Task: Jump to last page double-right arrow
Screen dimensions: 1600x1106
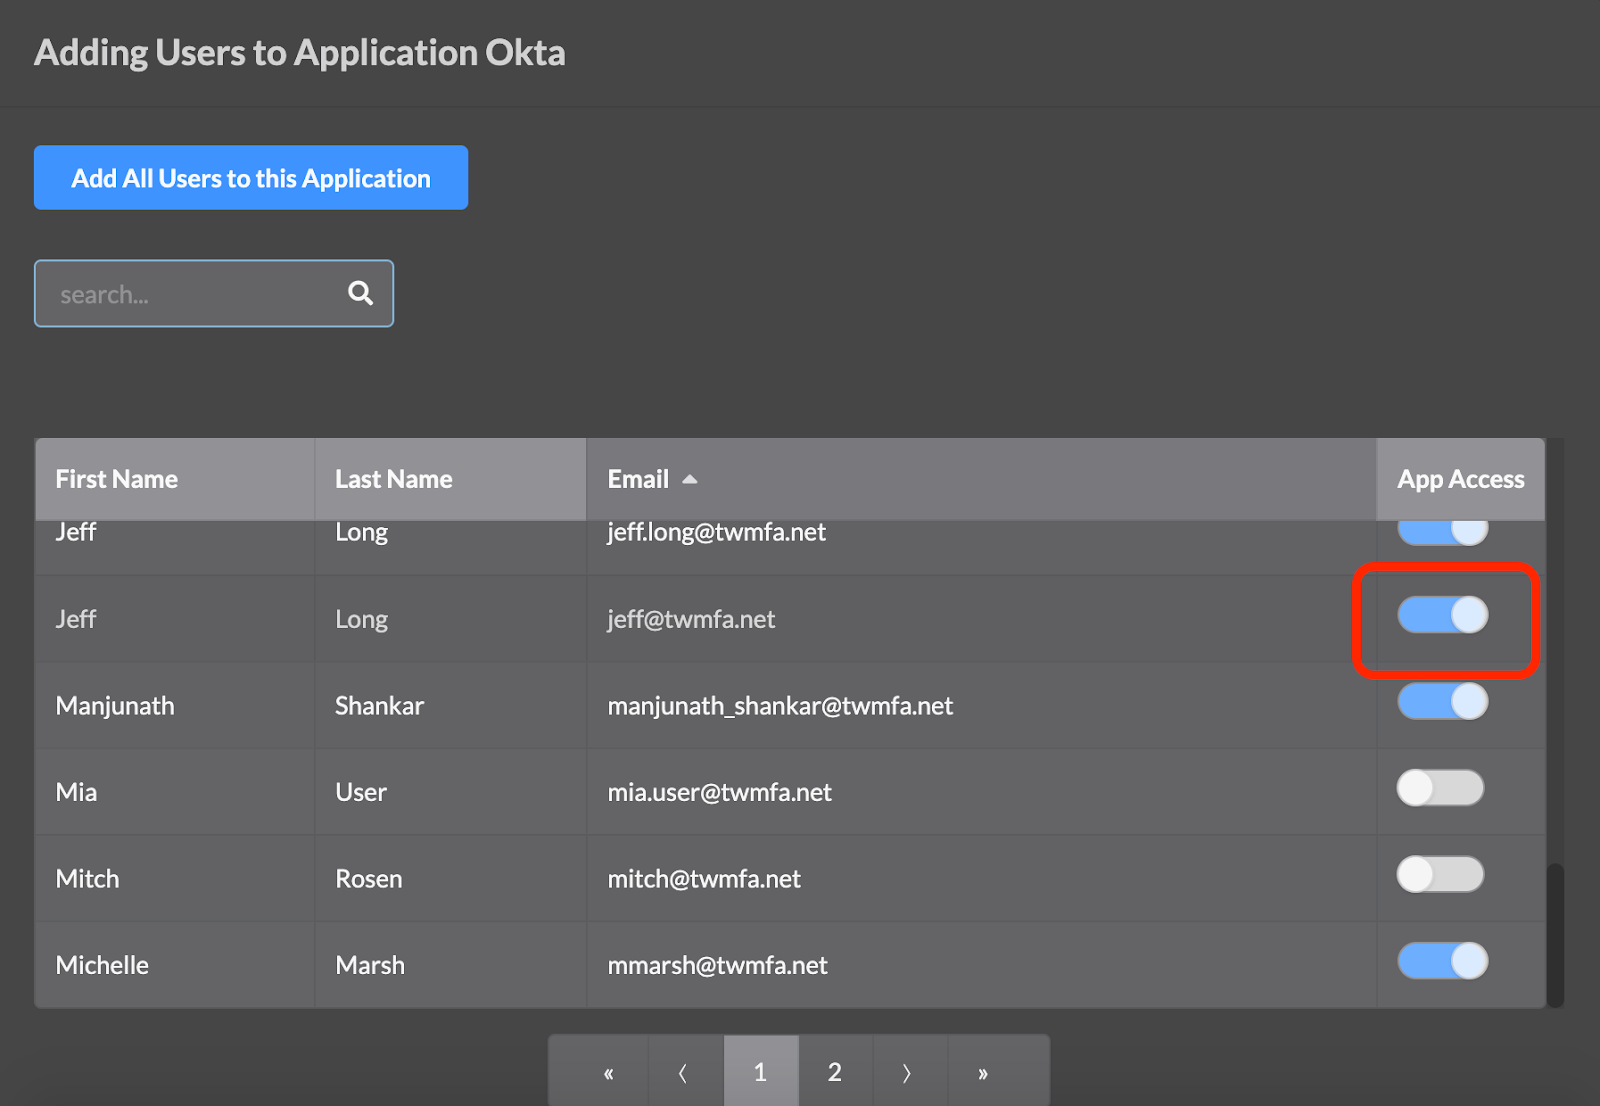Action: point(983,1073)
